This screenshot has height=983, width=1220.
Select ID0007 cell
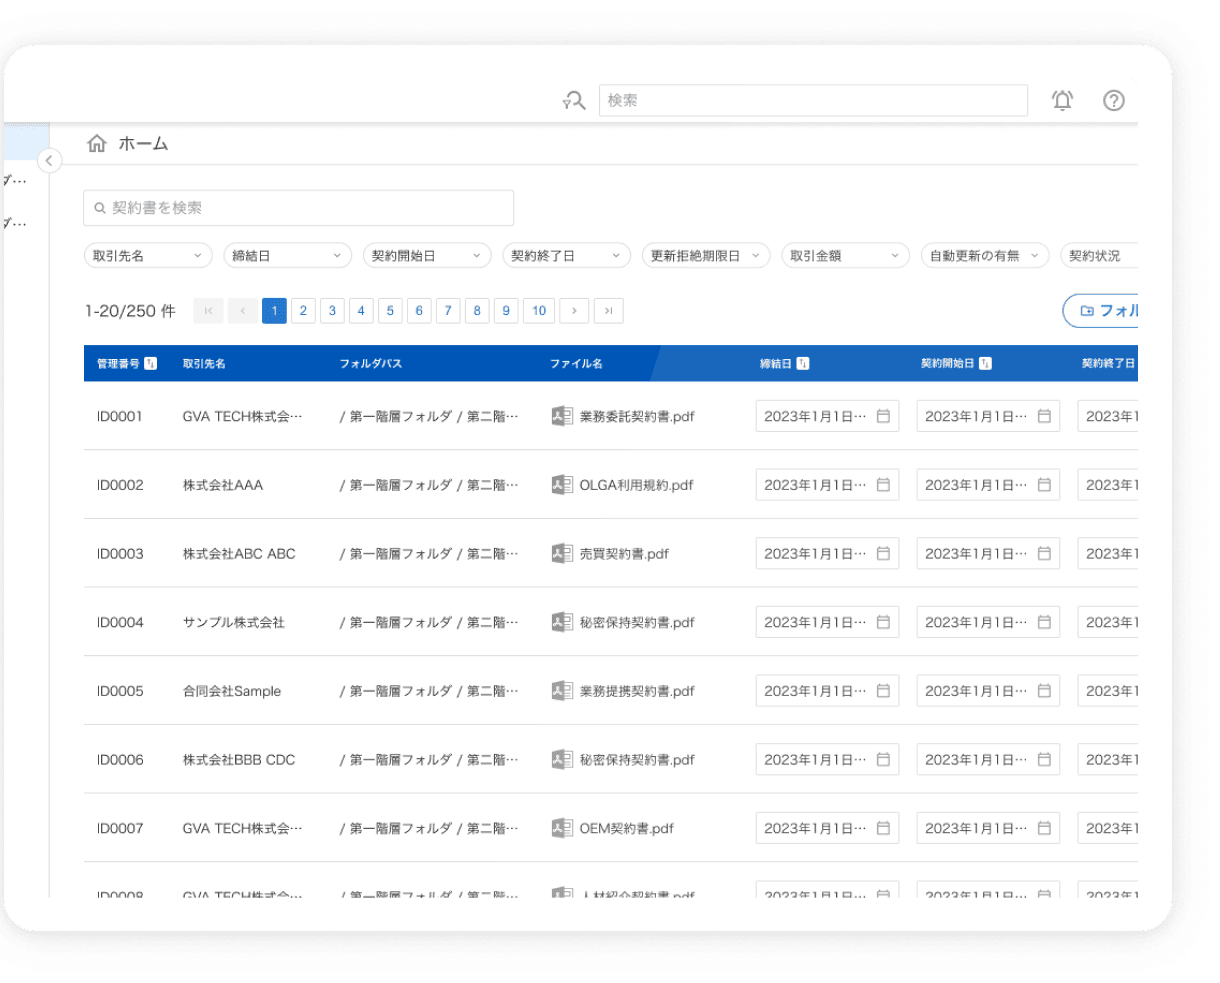120,828
